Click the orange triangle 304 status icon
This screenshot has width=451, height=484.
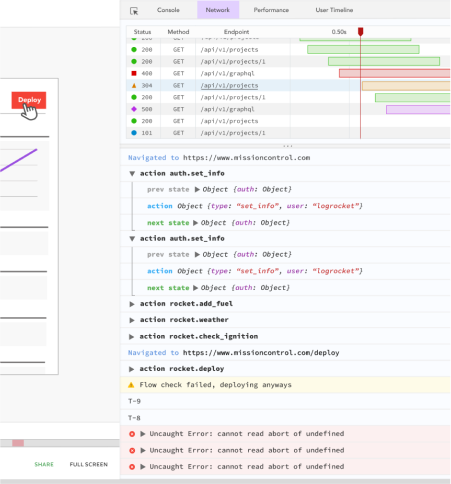click(134, 85)
